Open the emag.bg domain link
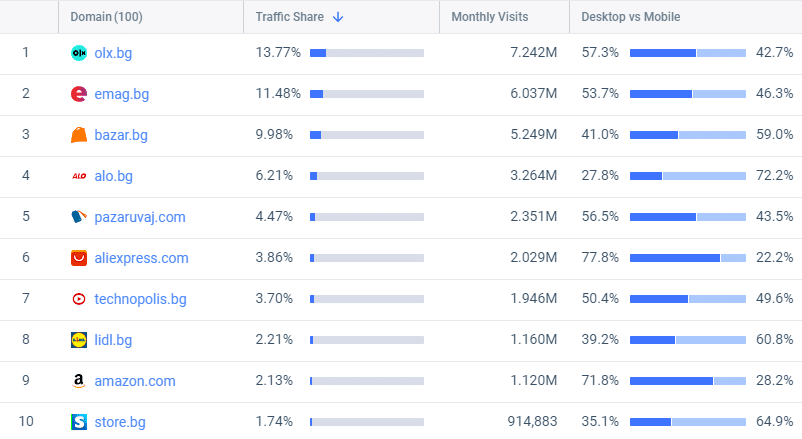 (122, 94)
